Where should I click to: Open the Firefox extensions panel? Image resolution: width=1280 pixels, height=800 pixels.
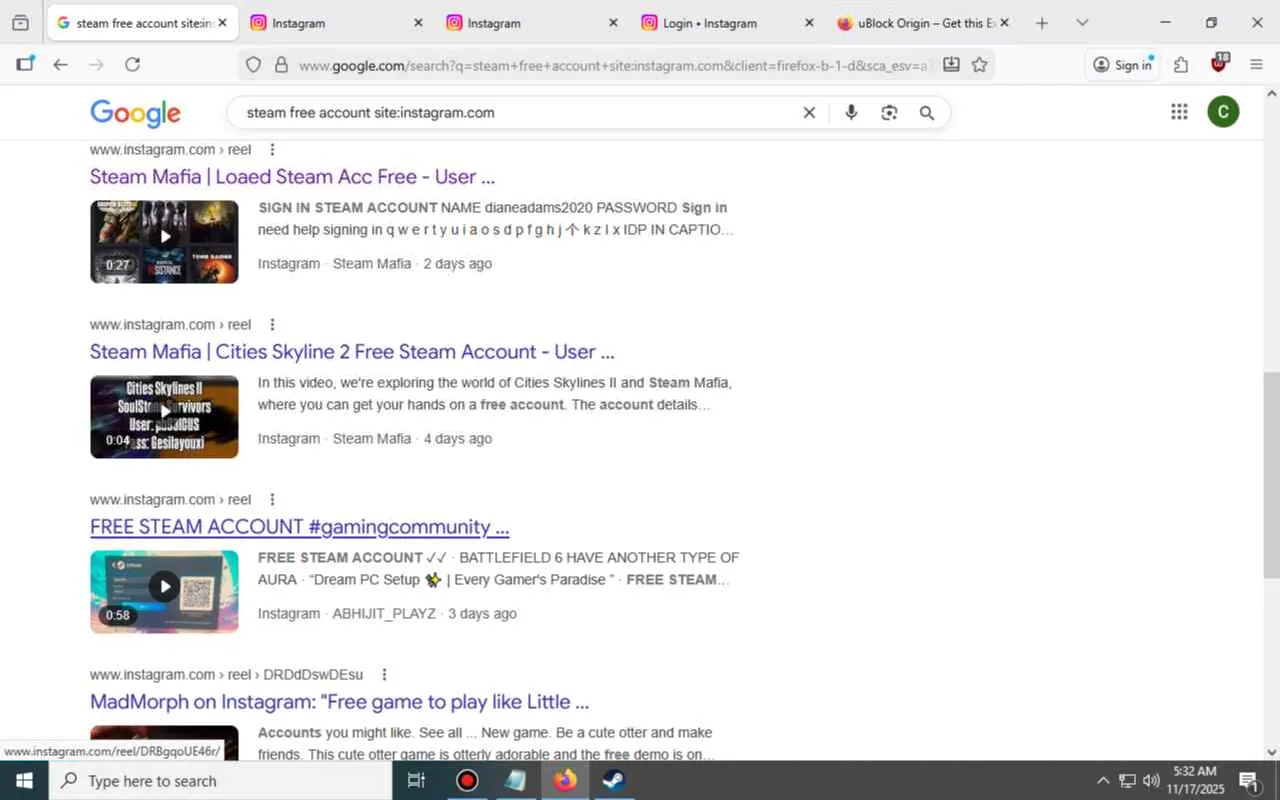tap(1181, 65)
